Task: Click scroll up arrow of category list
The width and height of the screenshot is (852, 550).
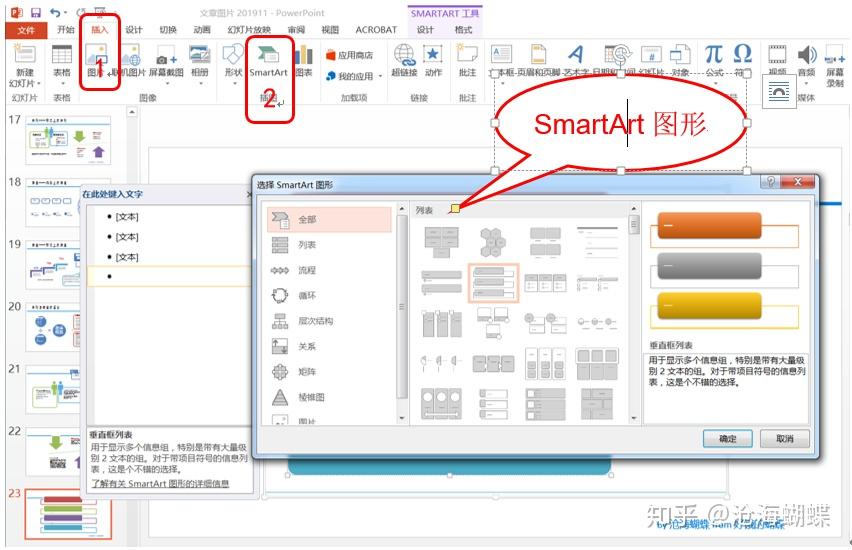Action: click(402, 209)
